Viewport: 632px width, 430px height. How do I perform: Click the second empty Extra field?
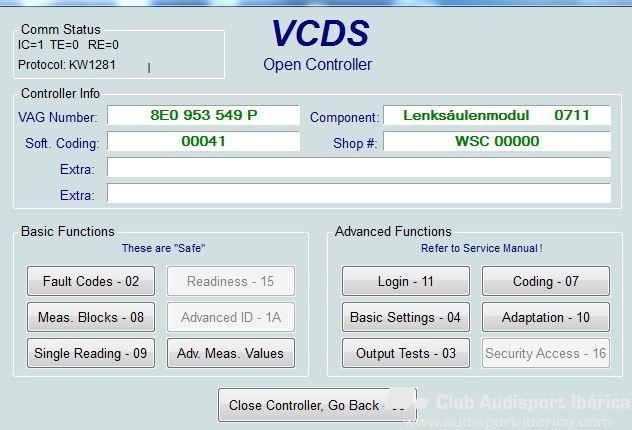[359, 193]
